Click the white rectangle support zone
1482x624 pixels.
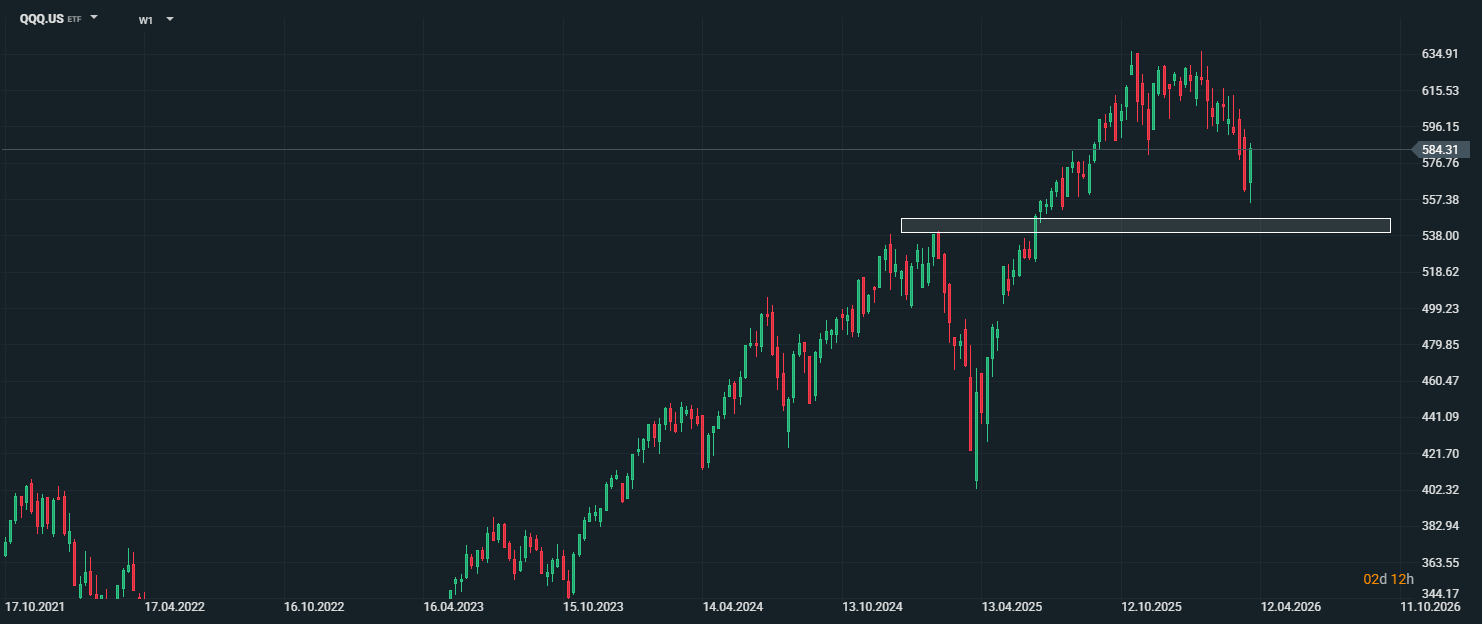pyautogui.click(x=1145, y=225)
